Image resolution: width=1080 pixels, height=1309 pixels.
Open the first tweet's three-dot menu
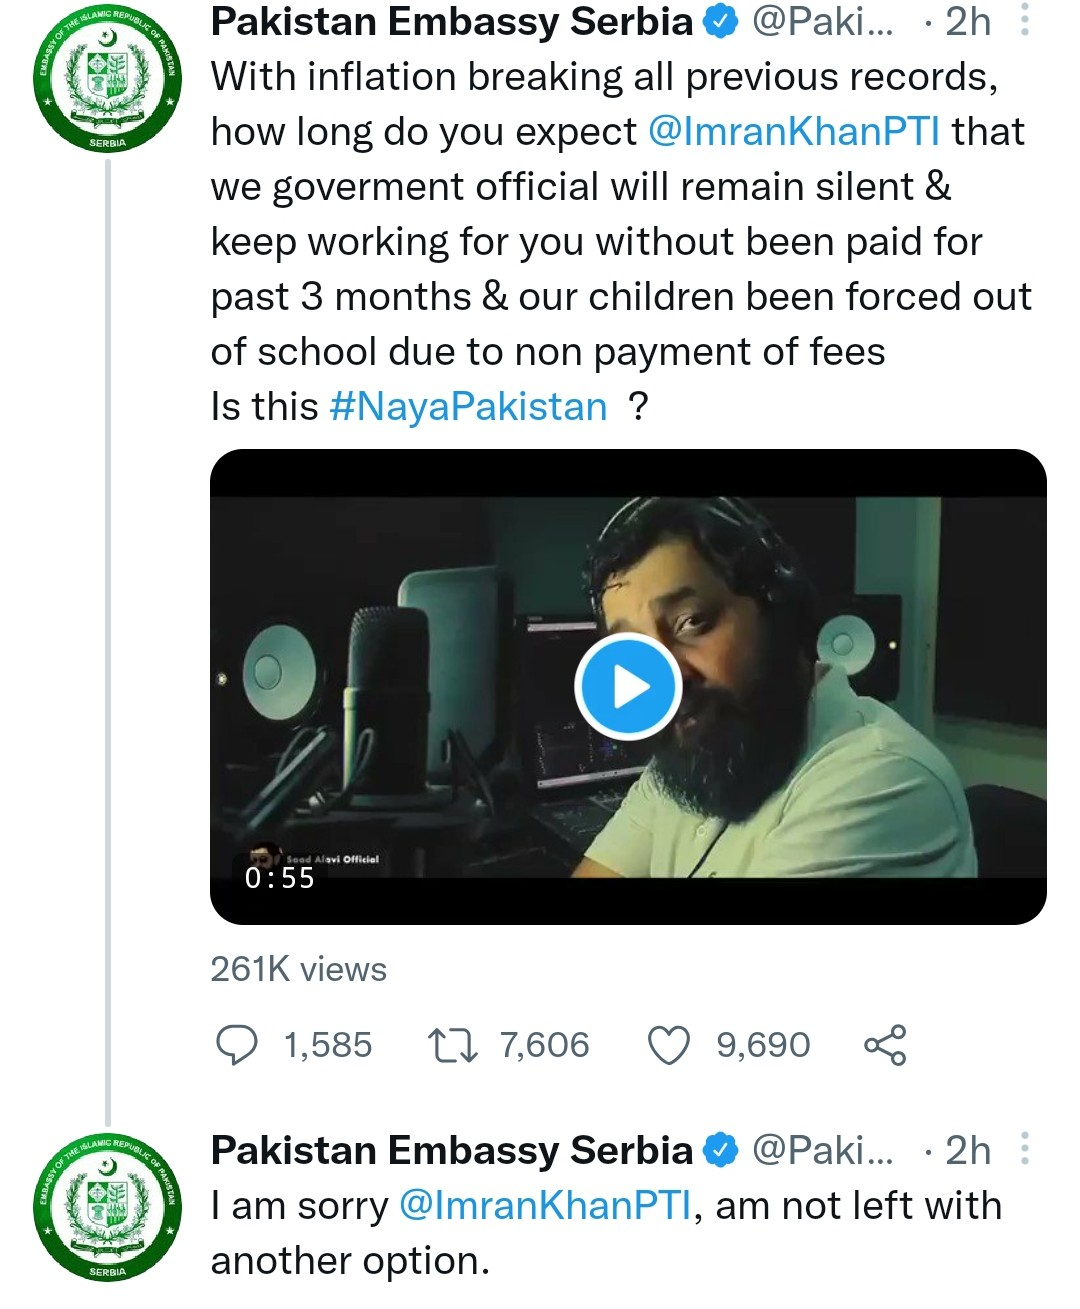(1025, 20)
